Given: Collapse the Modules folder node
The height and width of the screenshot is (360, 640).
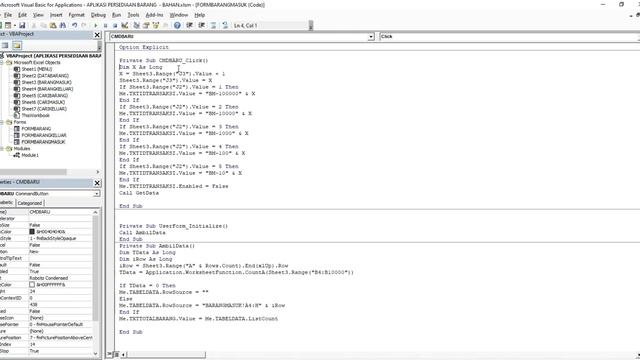Looking at the screenshot, I should (2, 149).
